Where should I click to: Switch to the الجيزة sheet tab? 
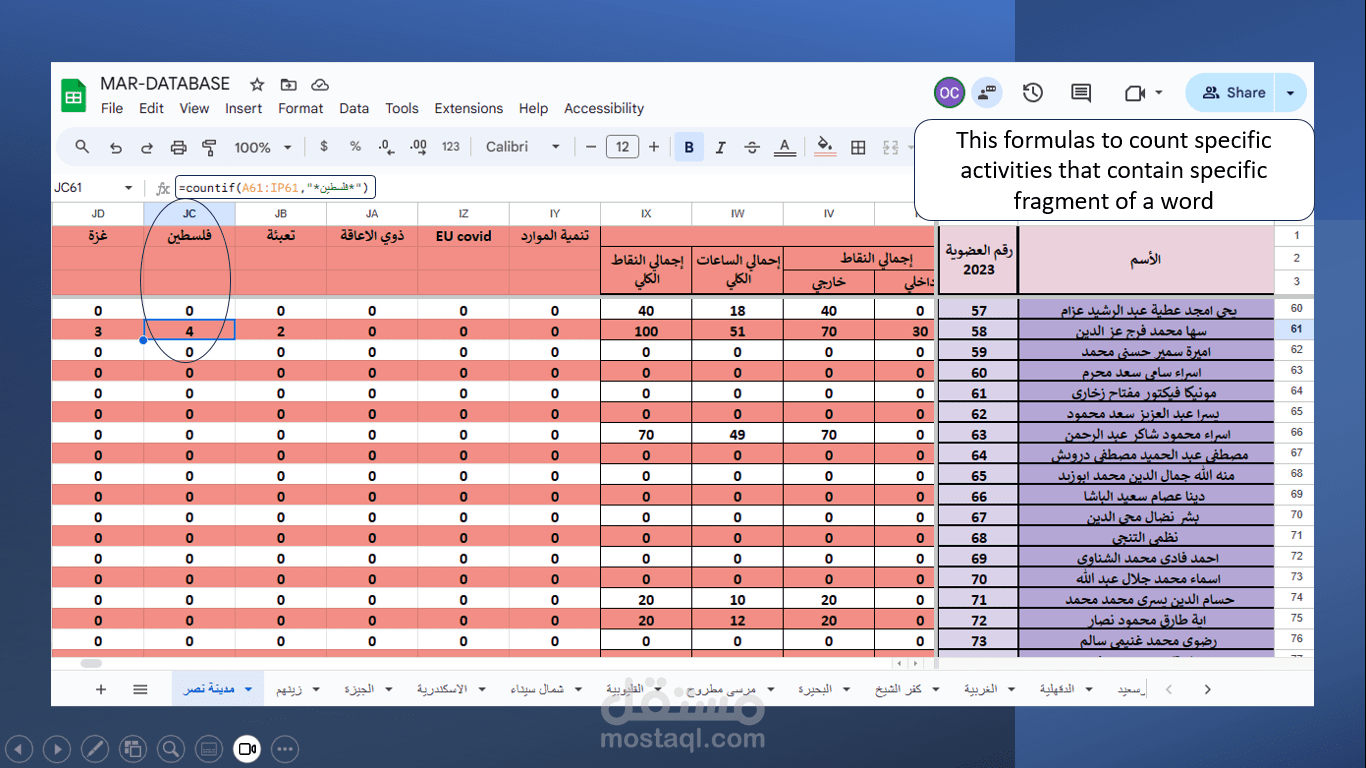click(x=360, y=689)
